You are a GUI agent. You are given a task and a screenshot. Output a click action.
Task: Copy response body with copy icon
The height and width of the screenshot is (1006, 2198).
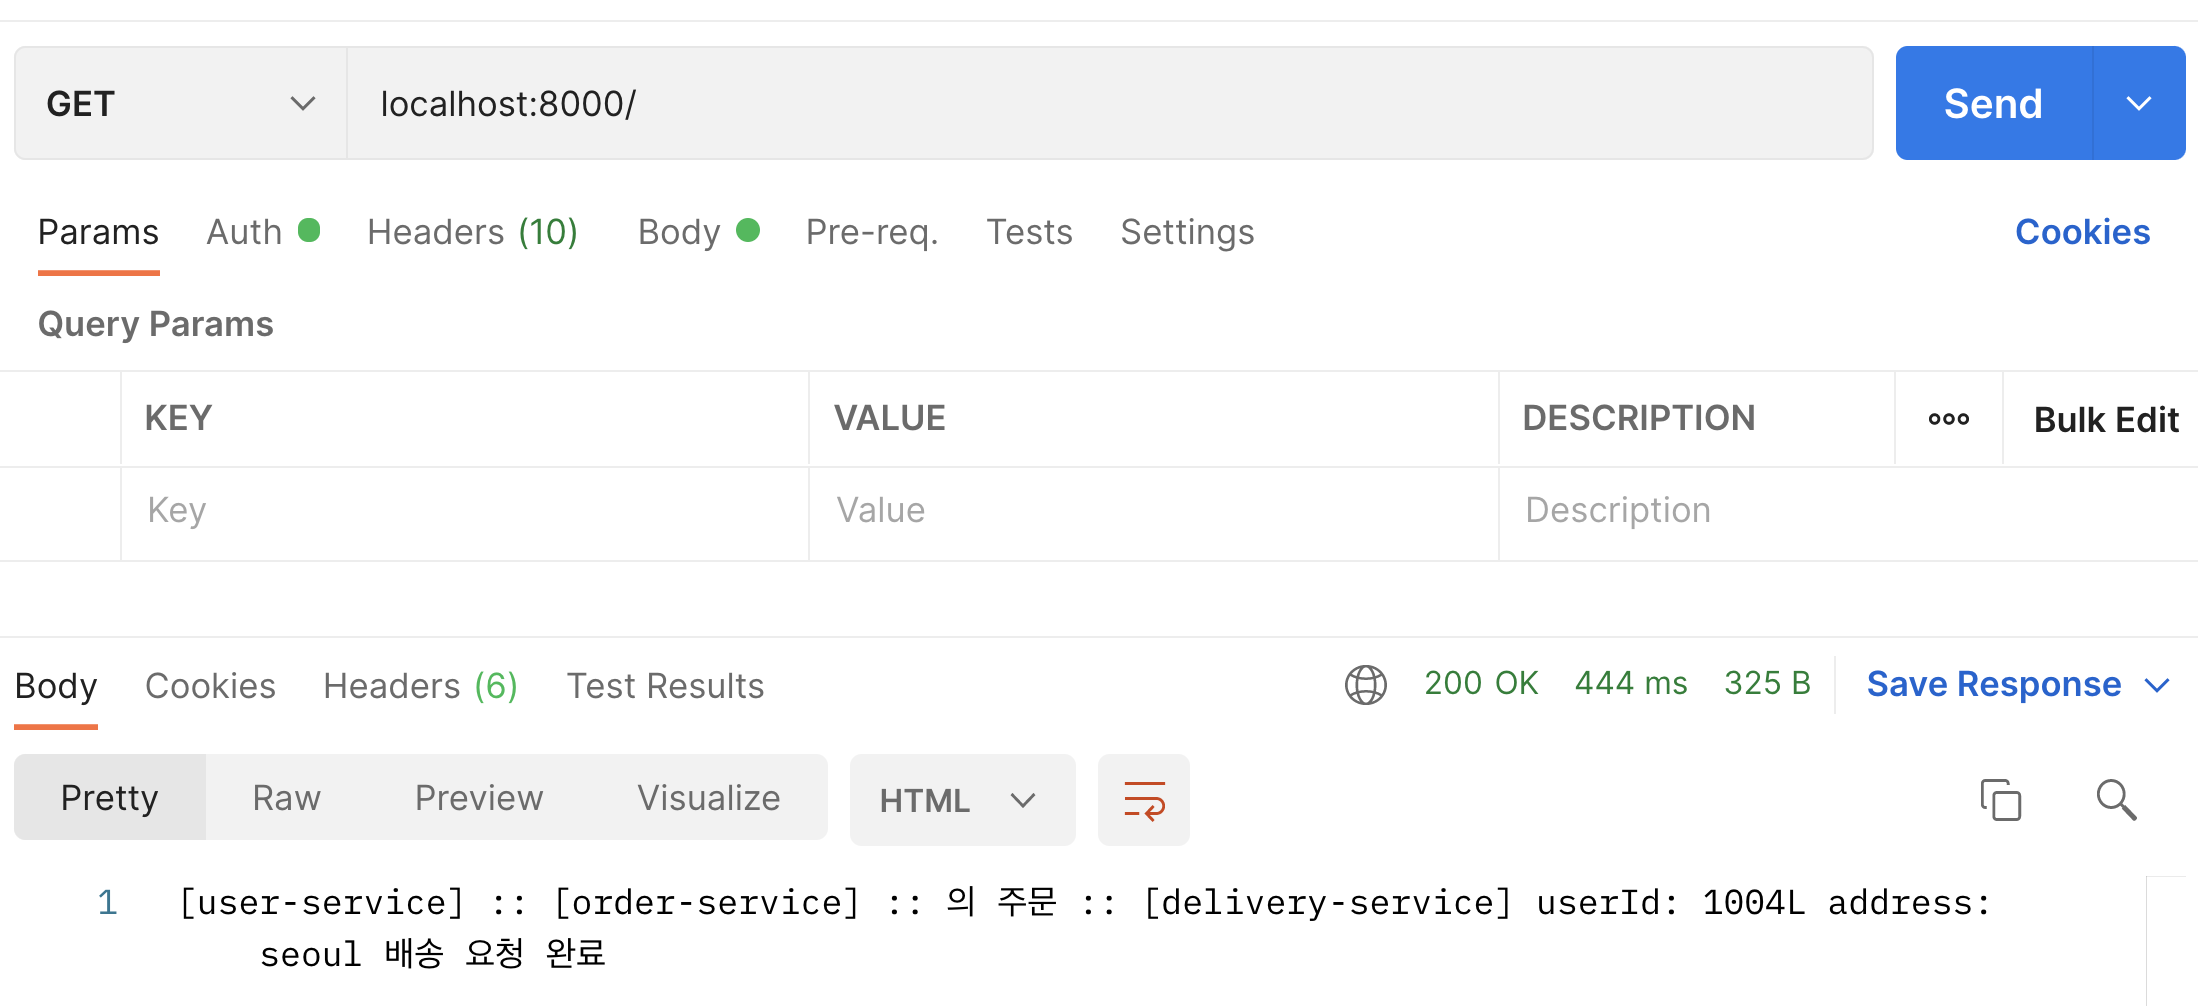click(2000, 800)
